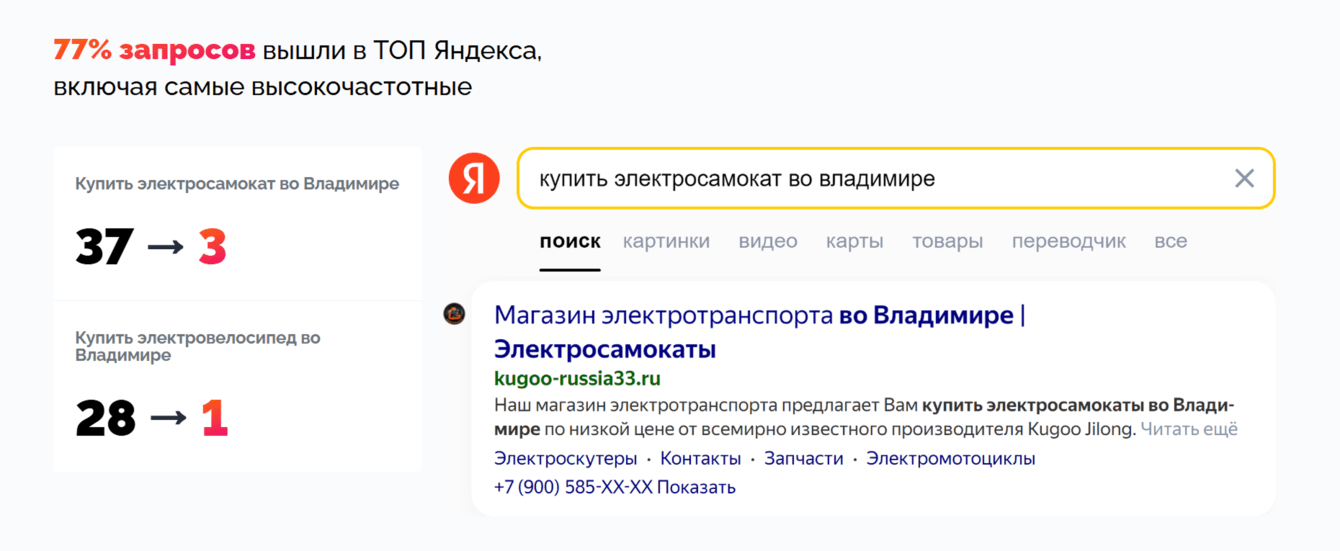Reveal the phone number via Показать
The width and height of the screenshot is (1340, 551).
pyautogui.click(x=697, y=487)
